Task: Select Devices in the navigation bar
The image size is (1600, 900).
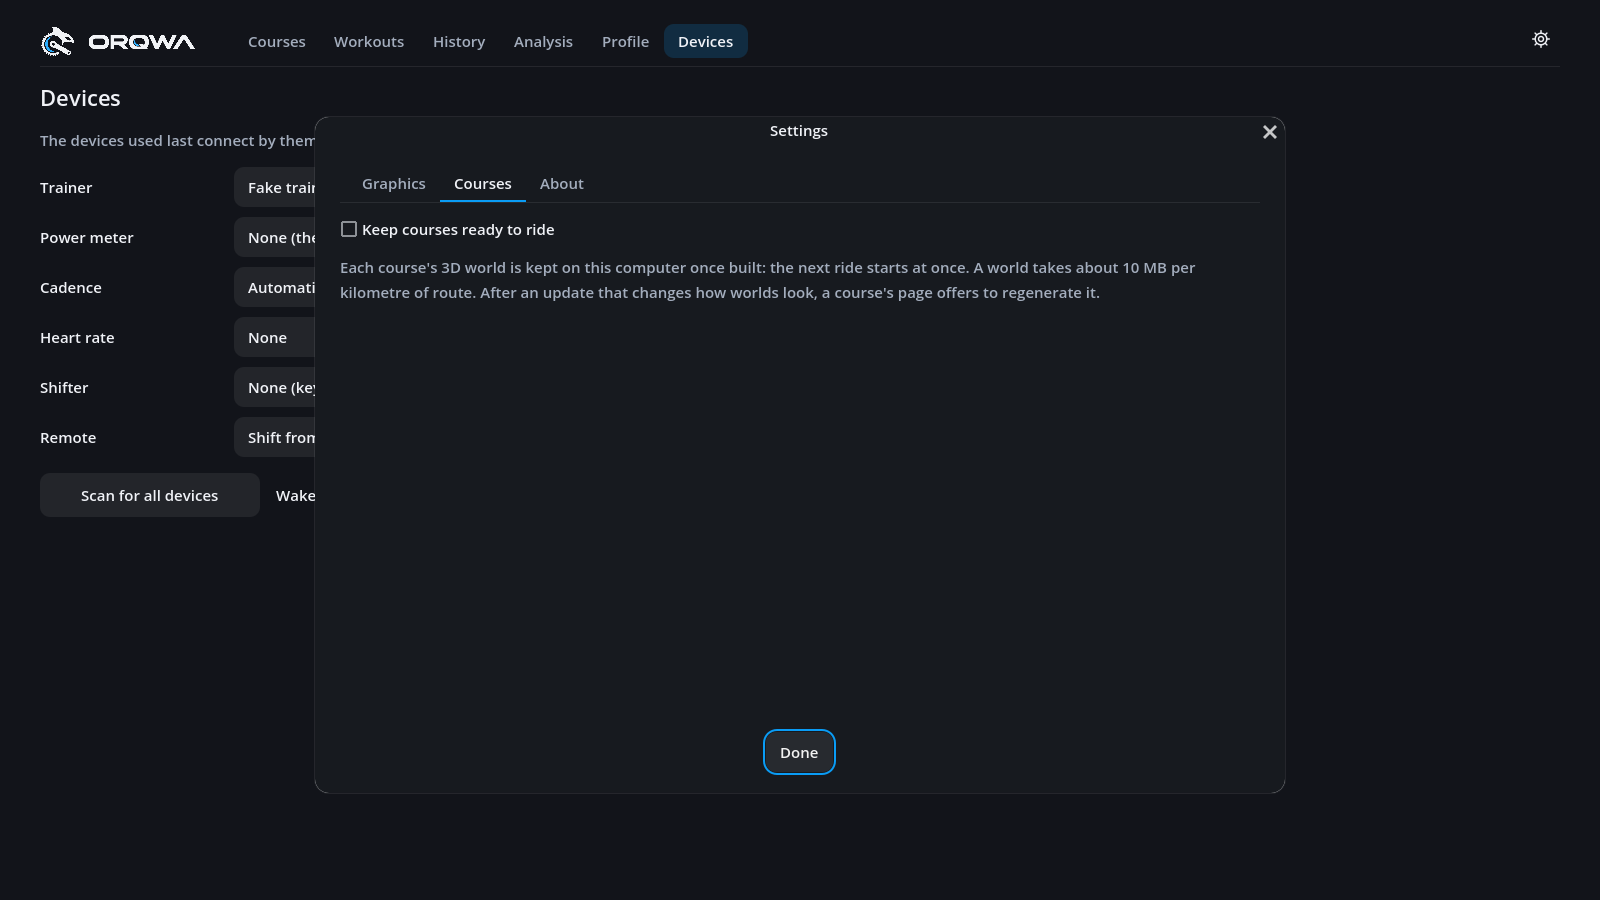Action: tap(706, 41)
